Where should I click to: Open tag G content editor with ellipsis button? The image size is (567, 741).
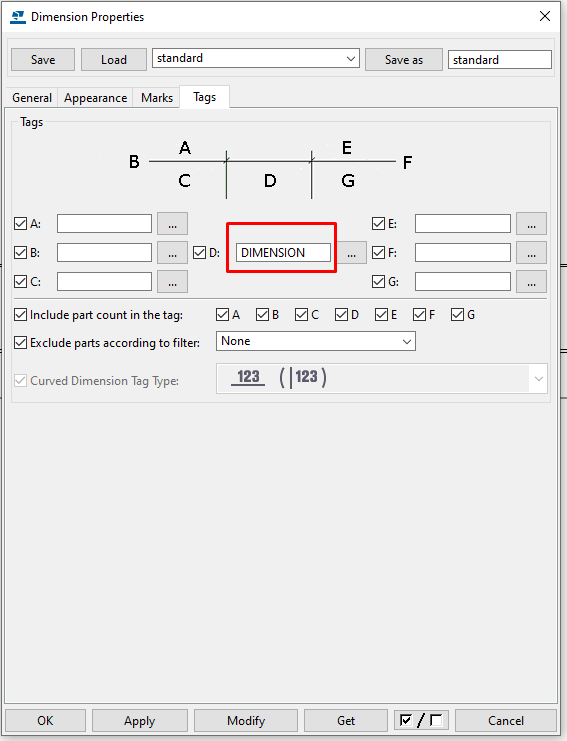coord(532,282)
